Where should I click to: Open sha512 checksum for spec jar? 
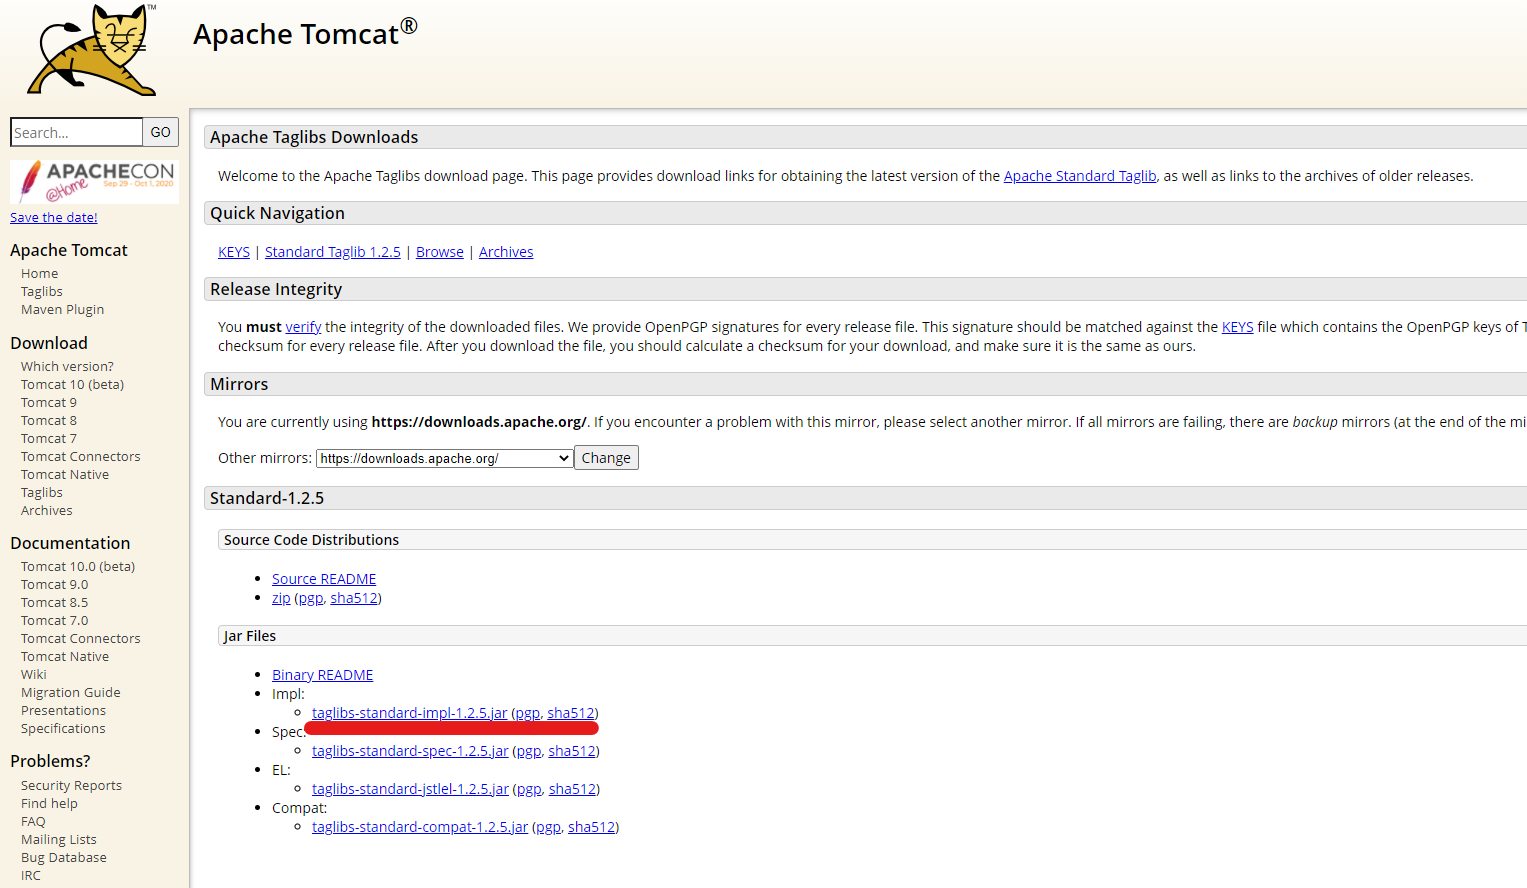point(572,751)
